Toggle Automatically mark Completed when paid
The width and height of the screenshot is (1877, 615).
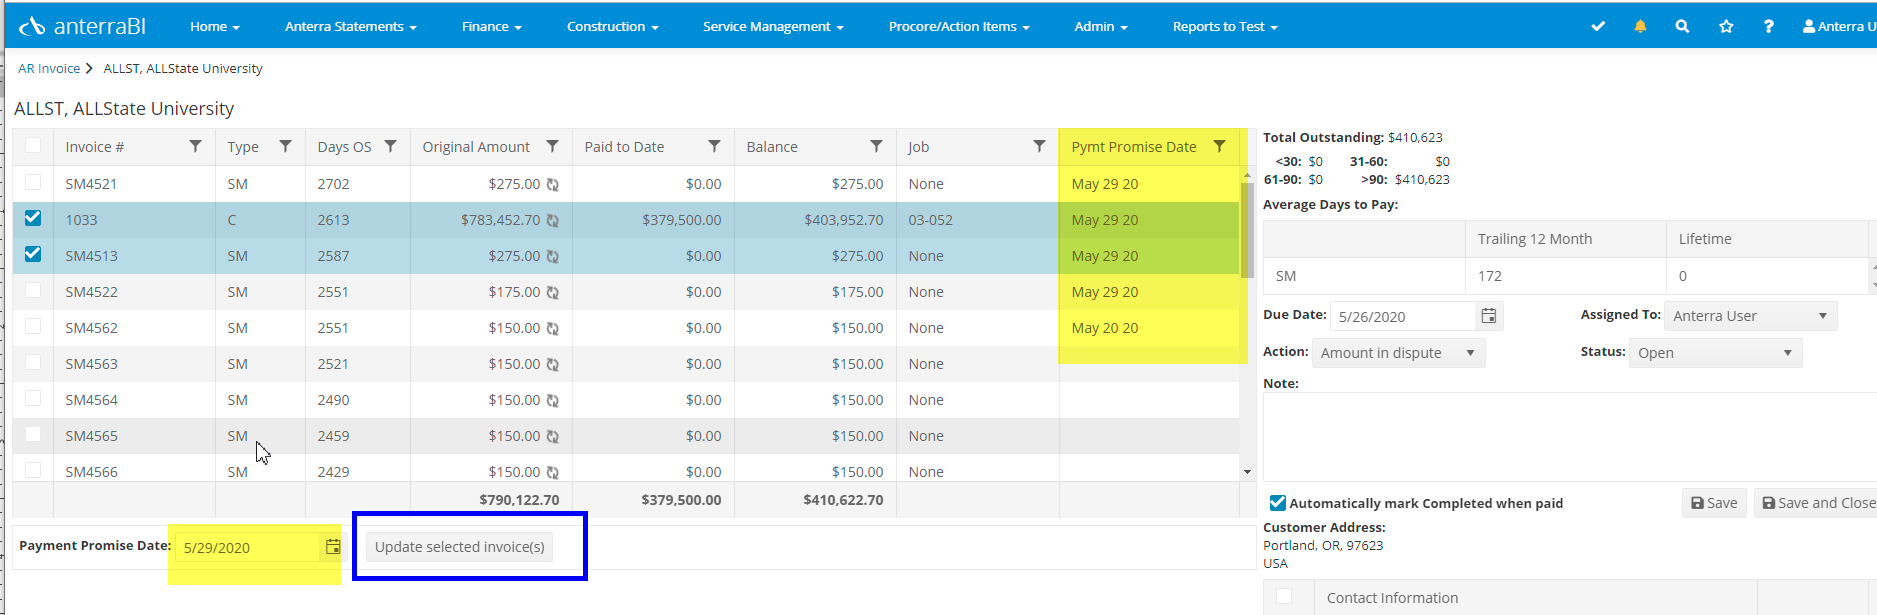[1277, 503]
